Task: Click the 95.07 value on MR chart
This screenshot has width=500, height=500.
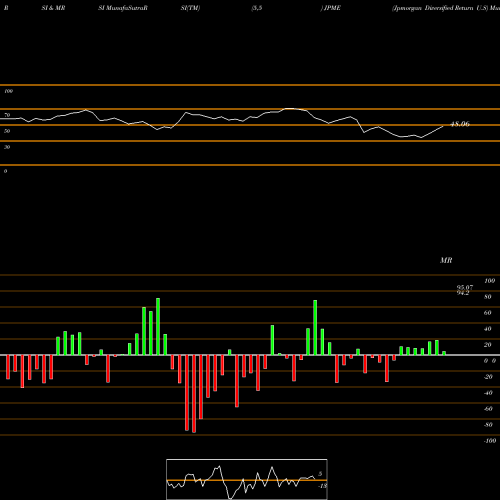Action: coord(465,287)
